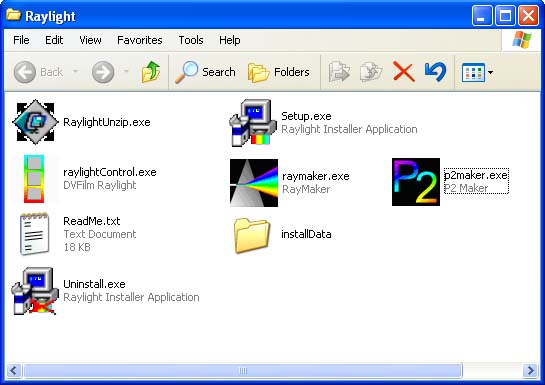The height and width of the screenshot is (385, 545).
Task: Expand the Forward history dropdown arrow
Action: pyautogui.click(x=126, y=72)
